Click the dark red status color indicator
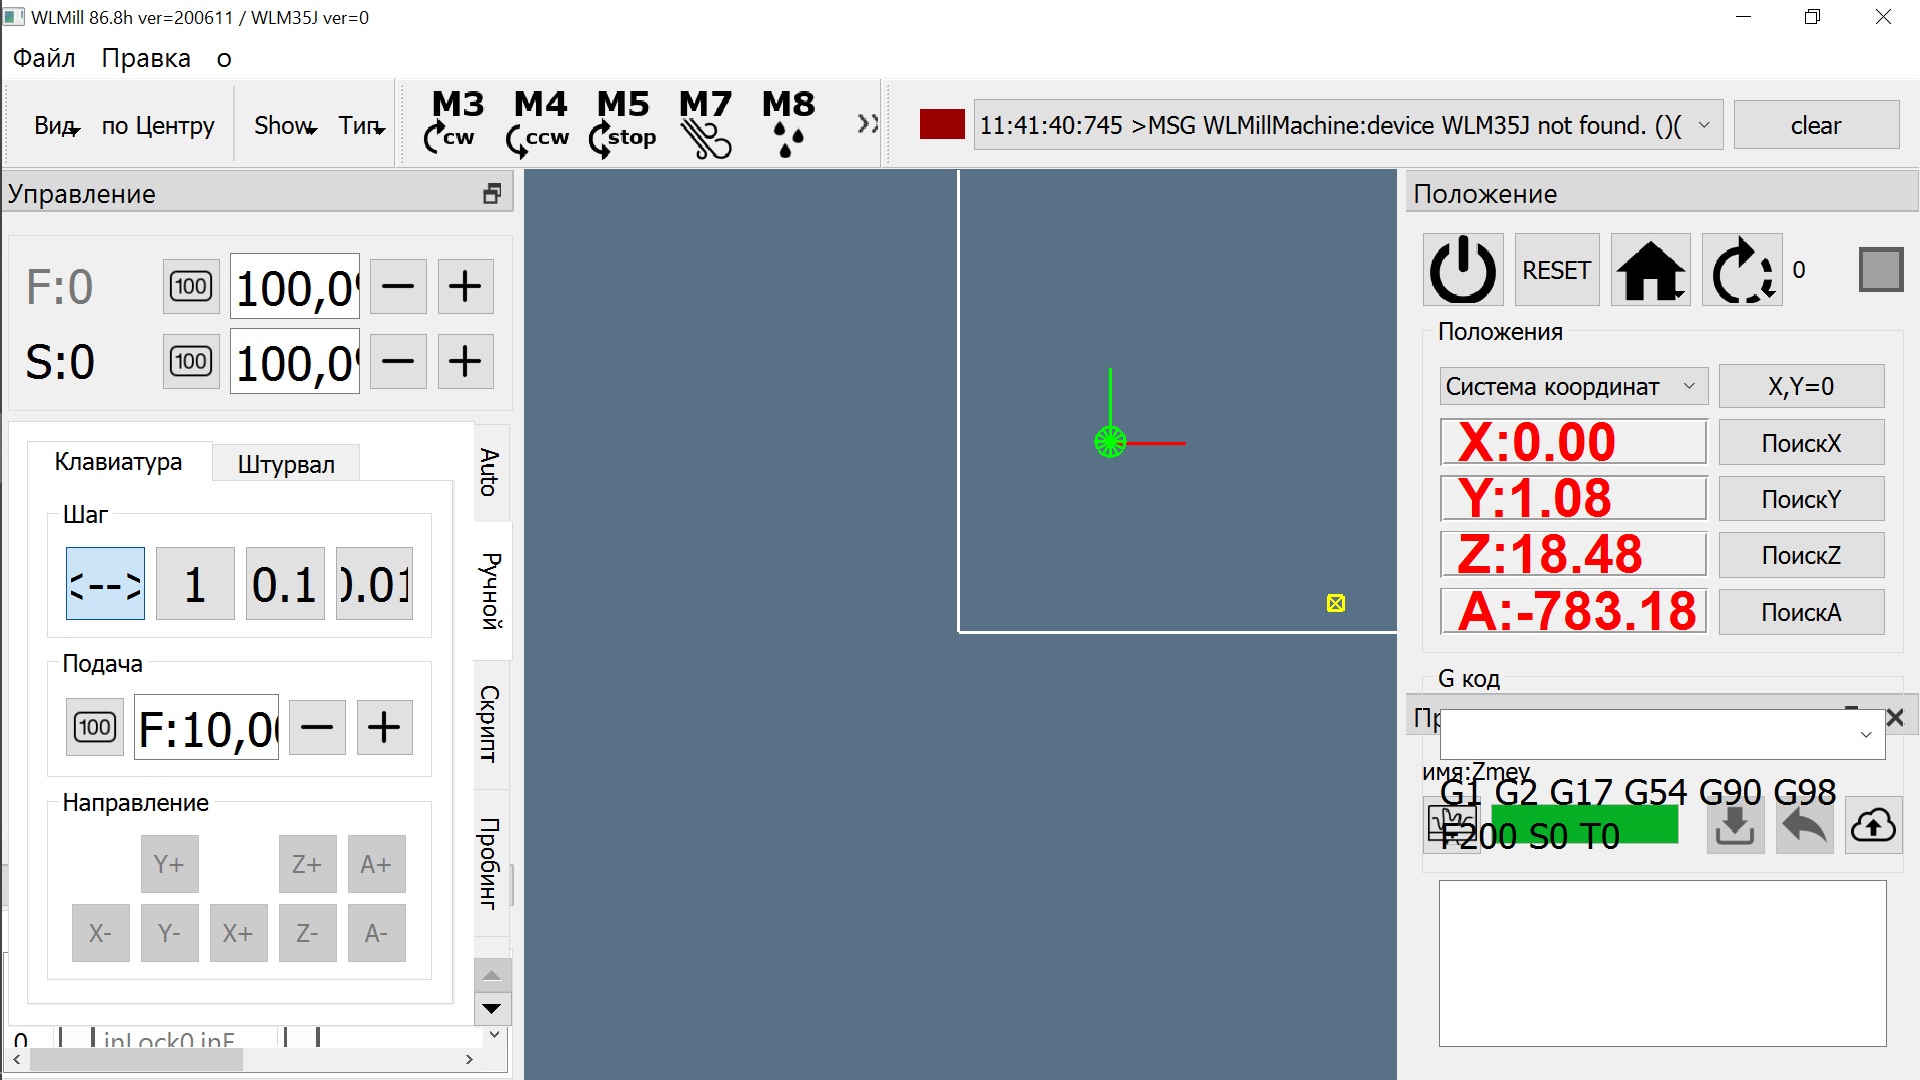 941,125
